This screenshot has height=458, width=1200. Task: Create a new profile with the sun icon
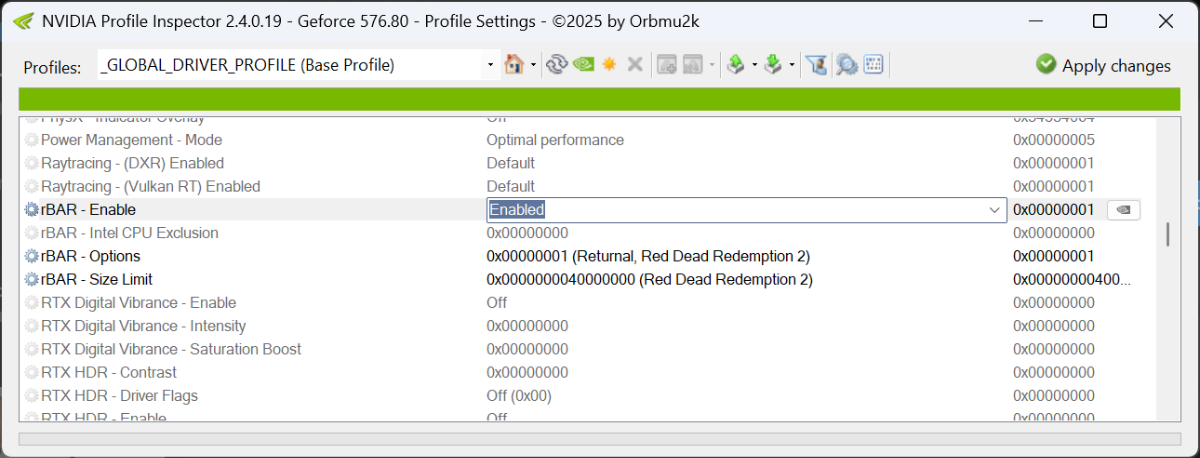[608, 64]
